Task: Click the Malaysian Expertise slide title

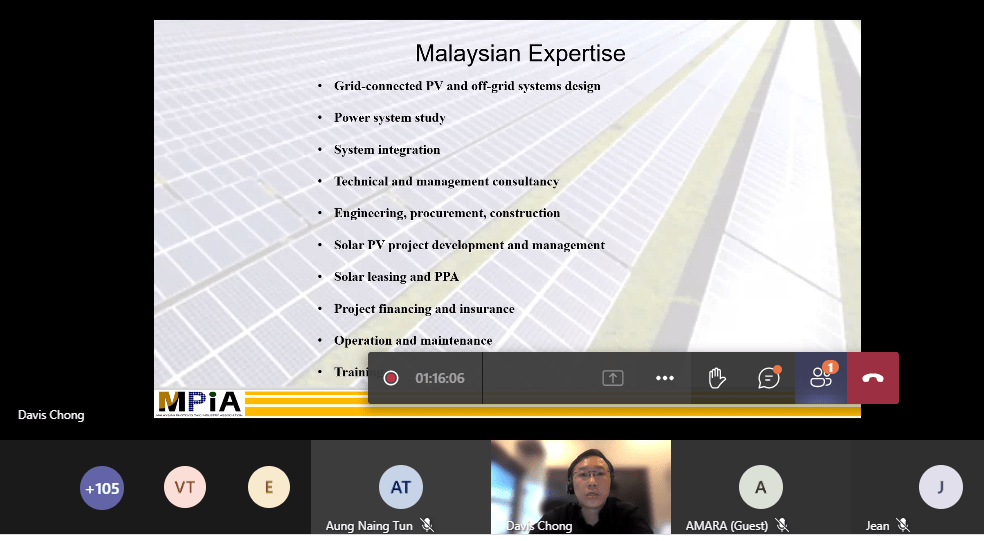Action: [520, 53]
